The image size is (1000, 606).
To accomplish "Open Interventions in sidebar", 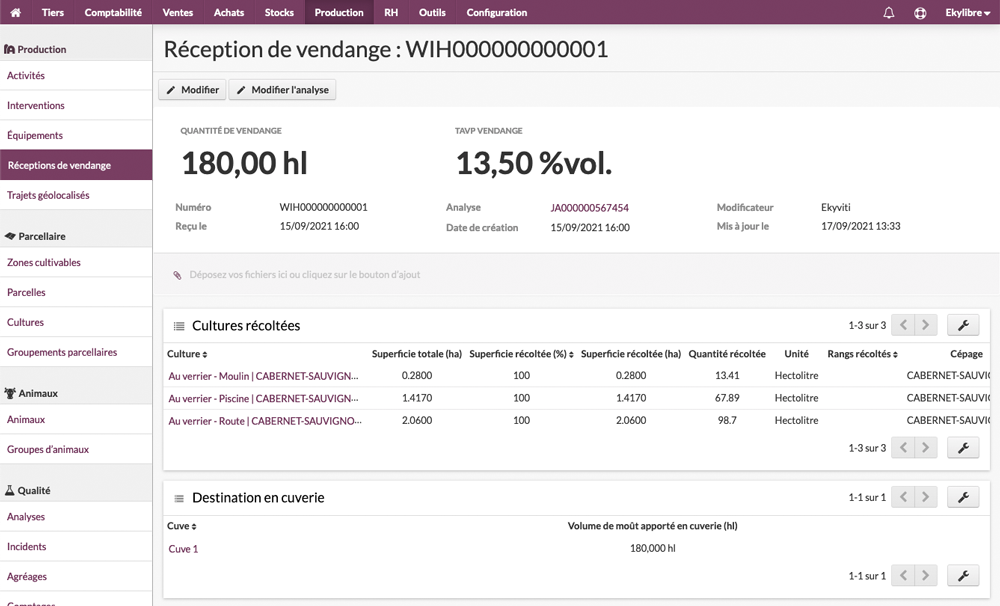I will point(76,105).
